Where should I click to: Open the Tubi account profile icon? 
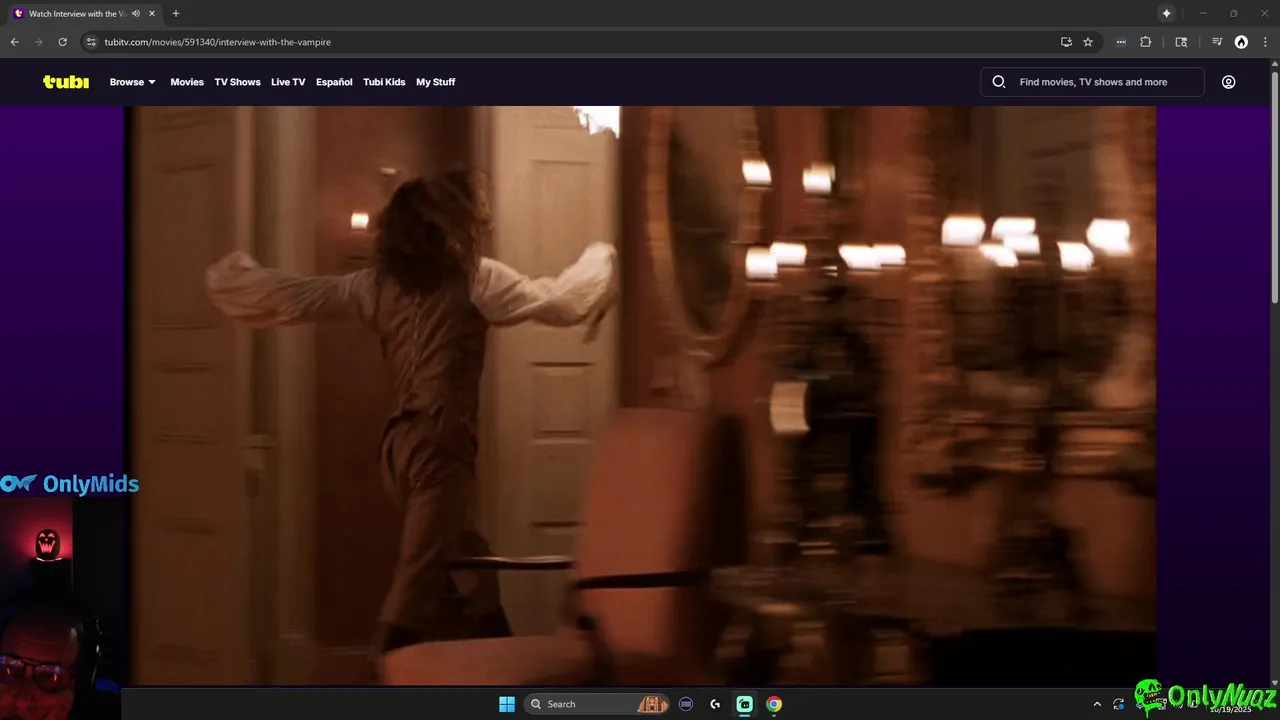coord(1228,82)
